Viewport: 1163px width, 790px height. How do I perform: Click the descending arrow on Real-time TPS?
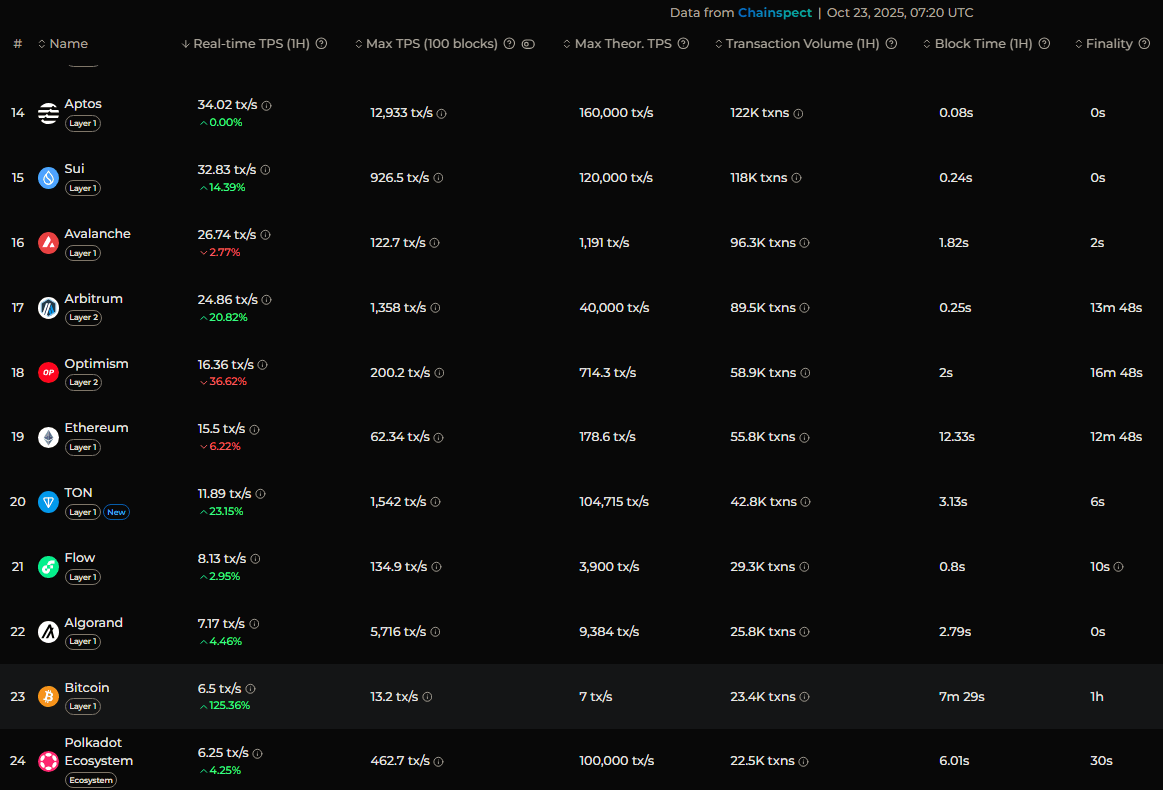(x=185, y=44)
